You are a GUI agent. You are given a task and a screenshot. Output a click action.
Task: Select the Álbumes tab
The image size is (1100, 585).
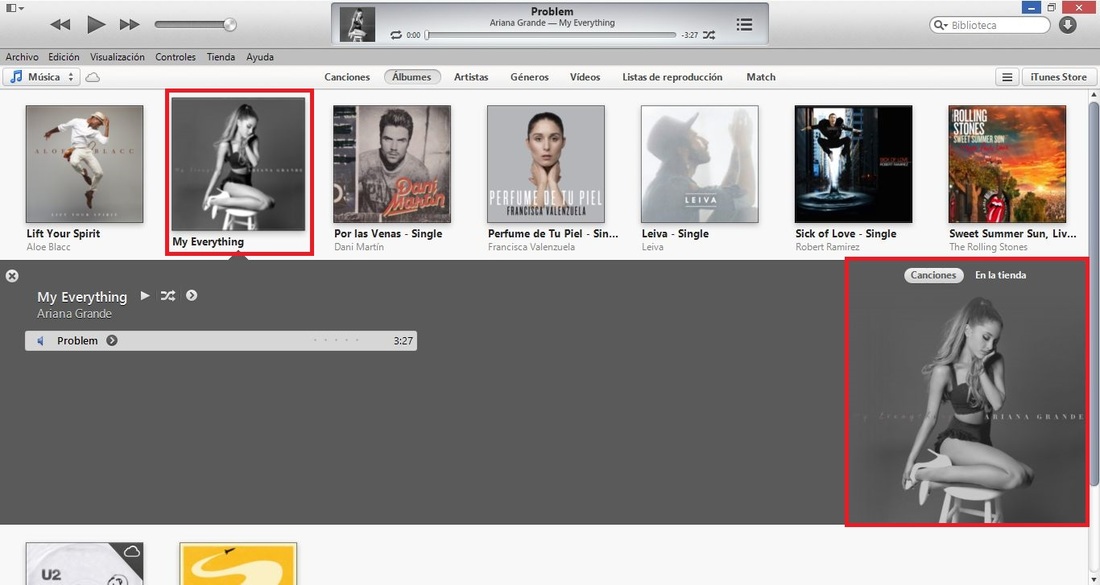click(x=412, y=77)
